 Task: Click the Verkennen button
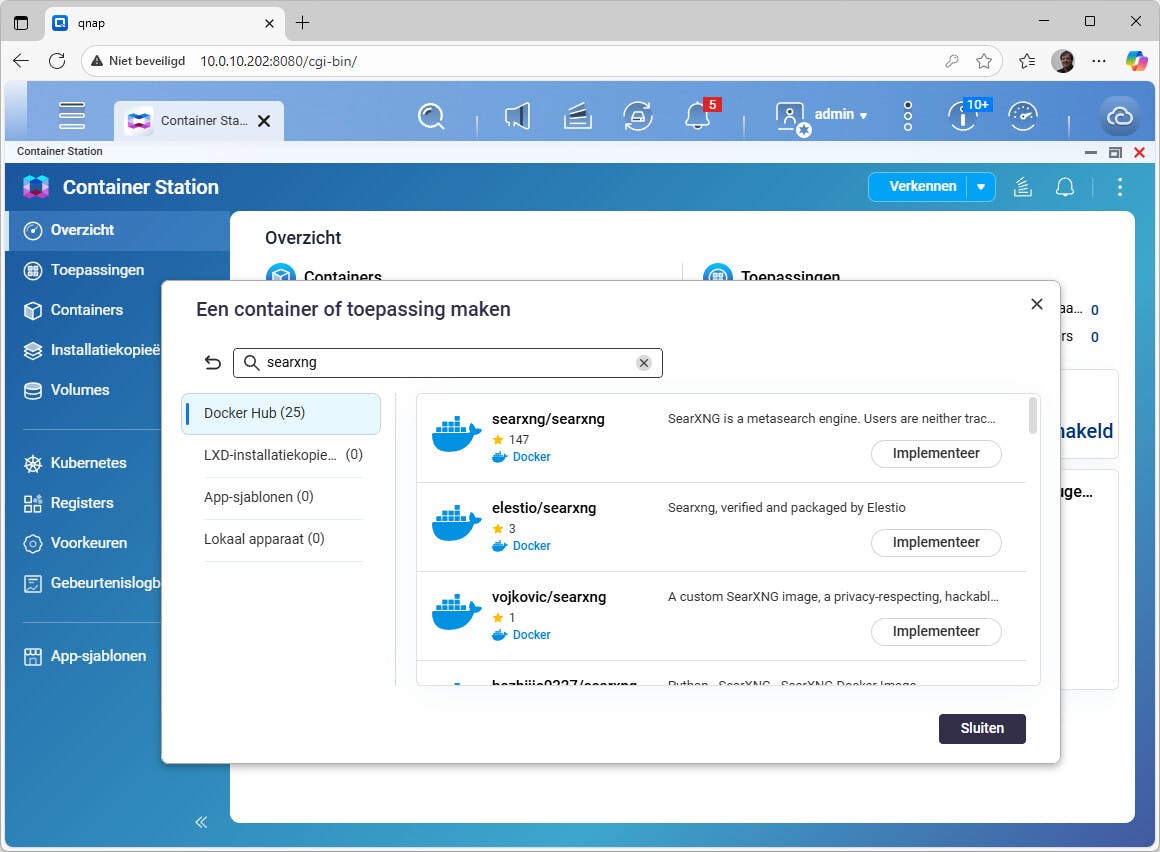click(922, 186)
